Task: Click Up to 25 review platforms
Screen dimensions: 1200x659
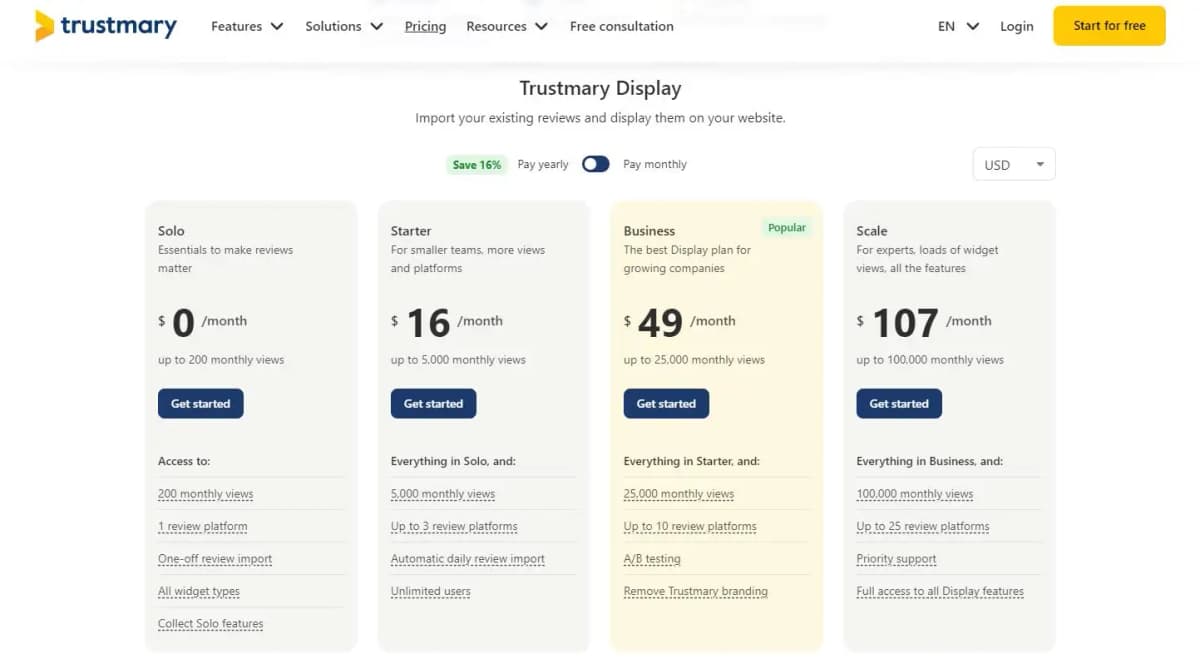Action: pyautogui.click(x=923, y=526)
